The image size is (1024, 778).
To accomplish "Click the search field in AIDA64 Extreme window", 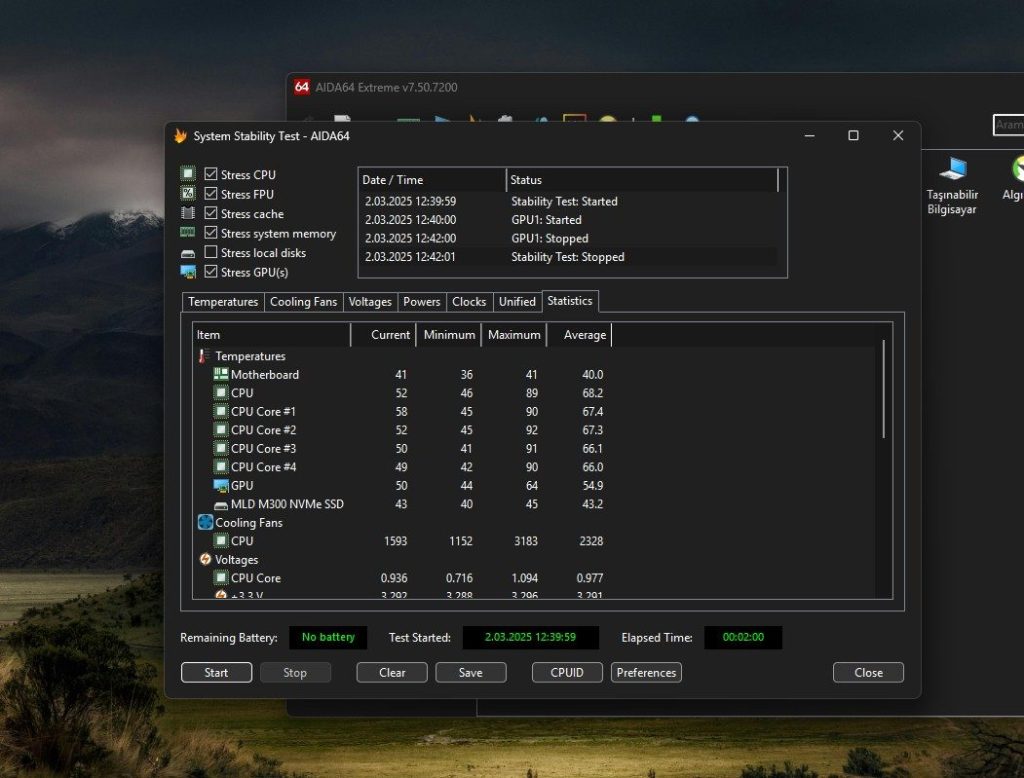I will (1008, 124).
